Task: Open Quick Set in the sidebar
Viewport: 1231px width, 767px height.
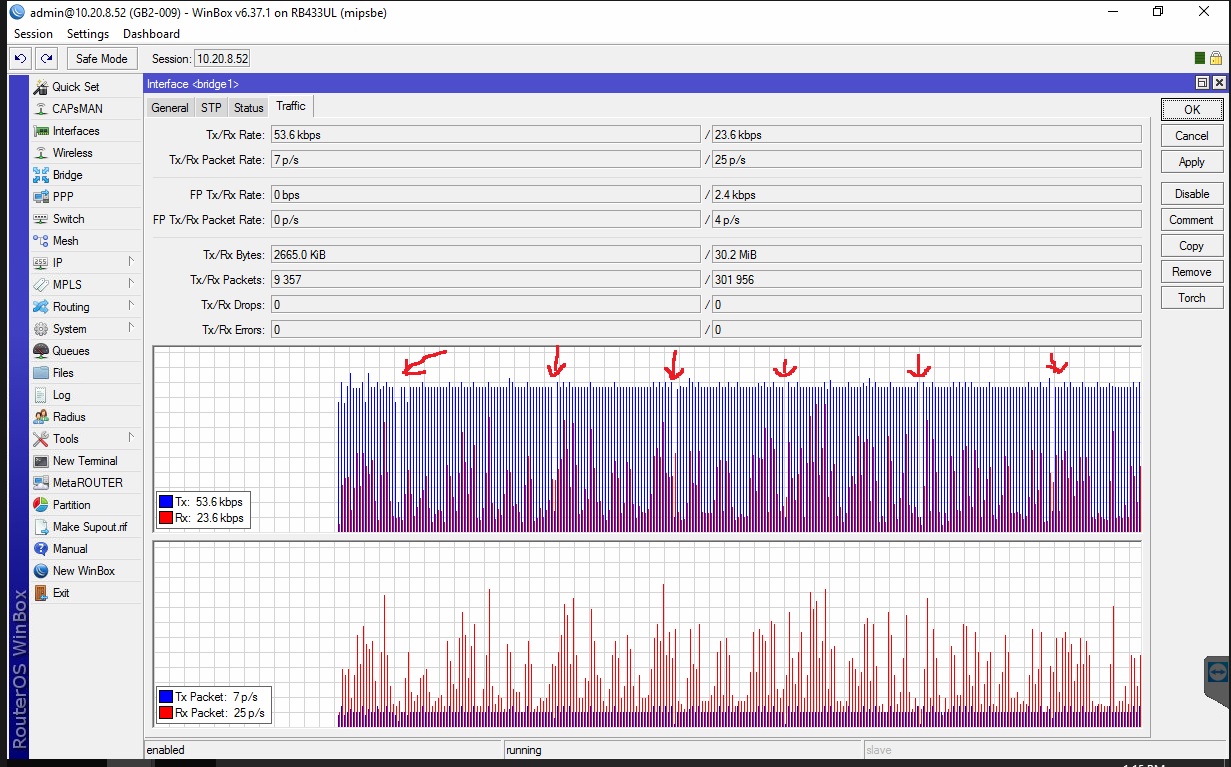Action: pyautogui.click(x=75, y=87)
